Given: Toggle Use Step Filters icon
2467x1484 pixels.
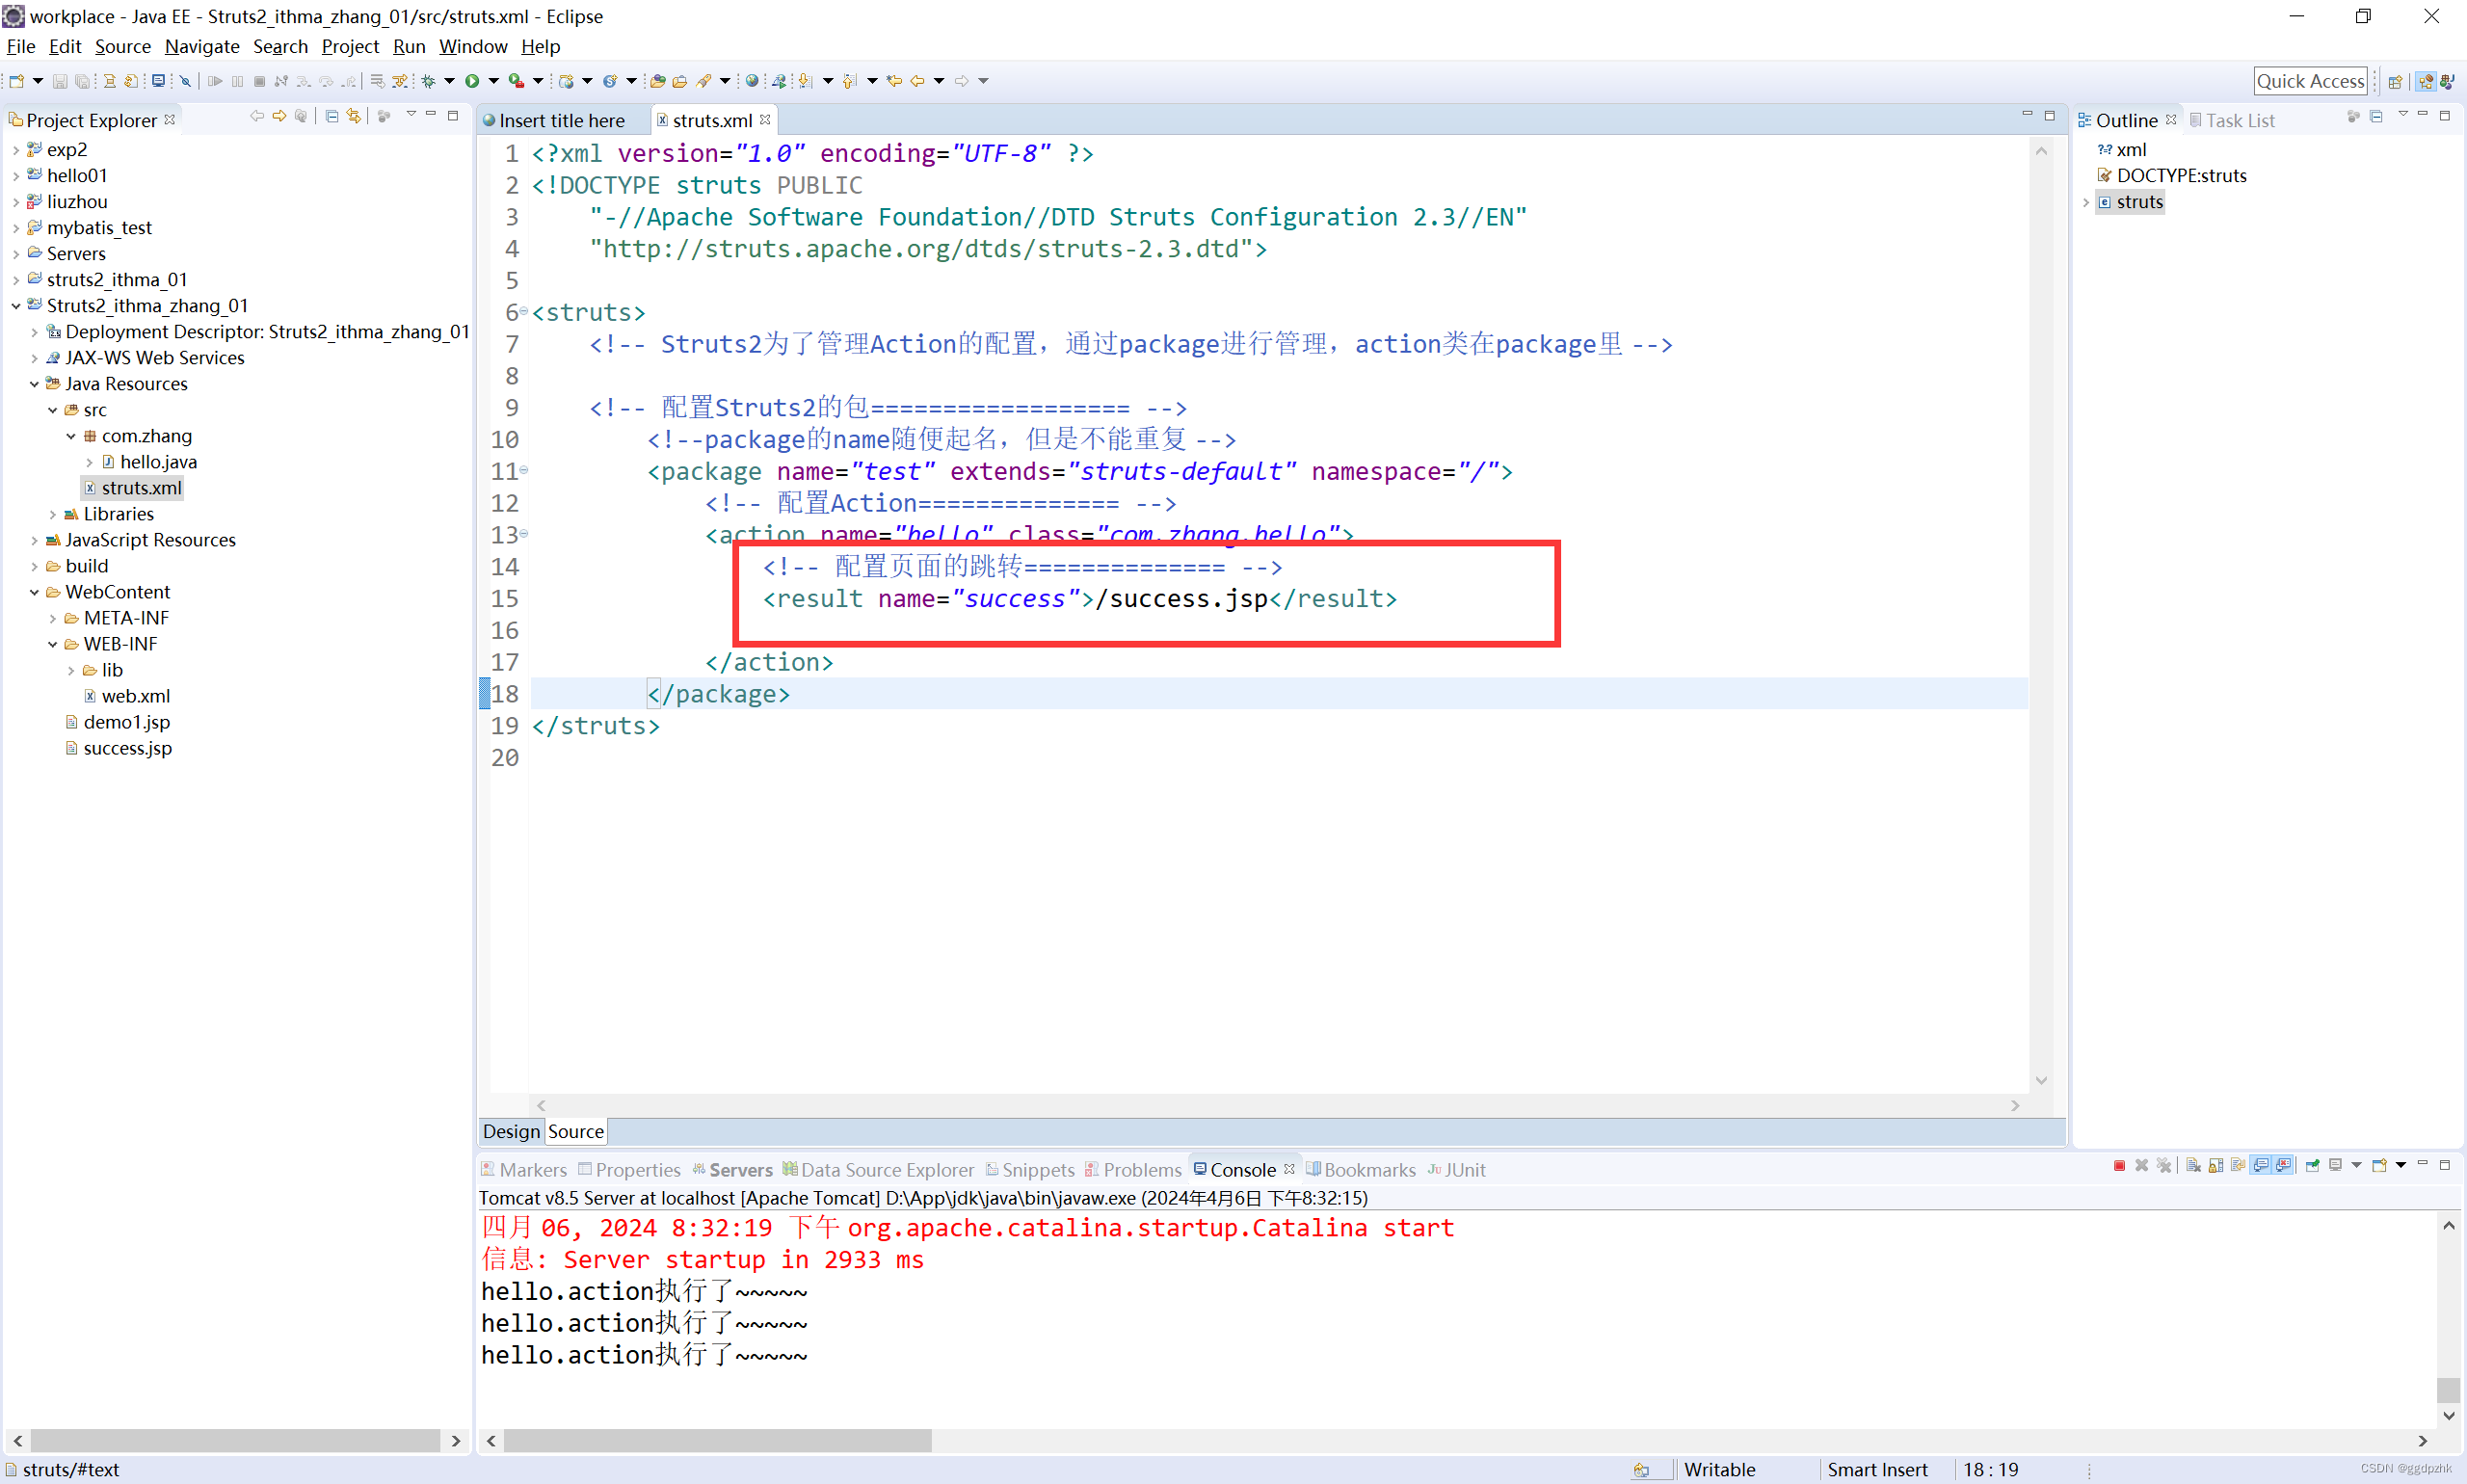Looking at the screenshot, I should pos(400,81).
